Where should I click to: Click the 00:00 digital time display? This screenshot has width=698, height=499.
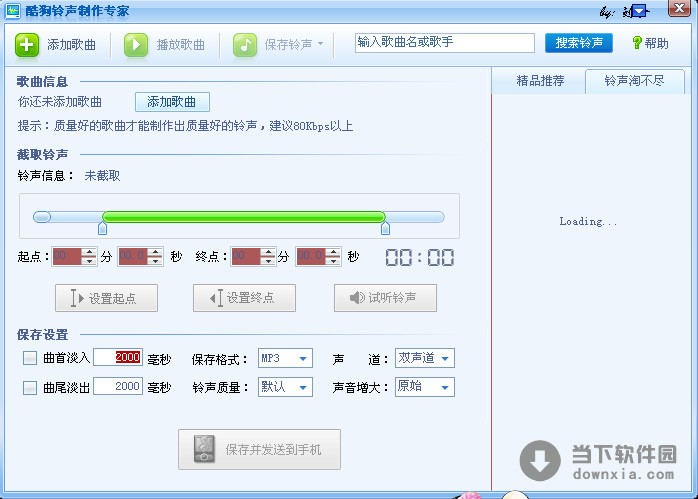coord(419,257)
